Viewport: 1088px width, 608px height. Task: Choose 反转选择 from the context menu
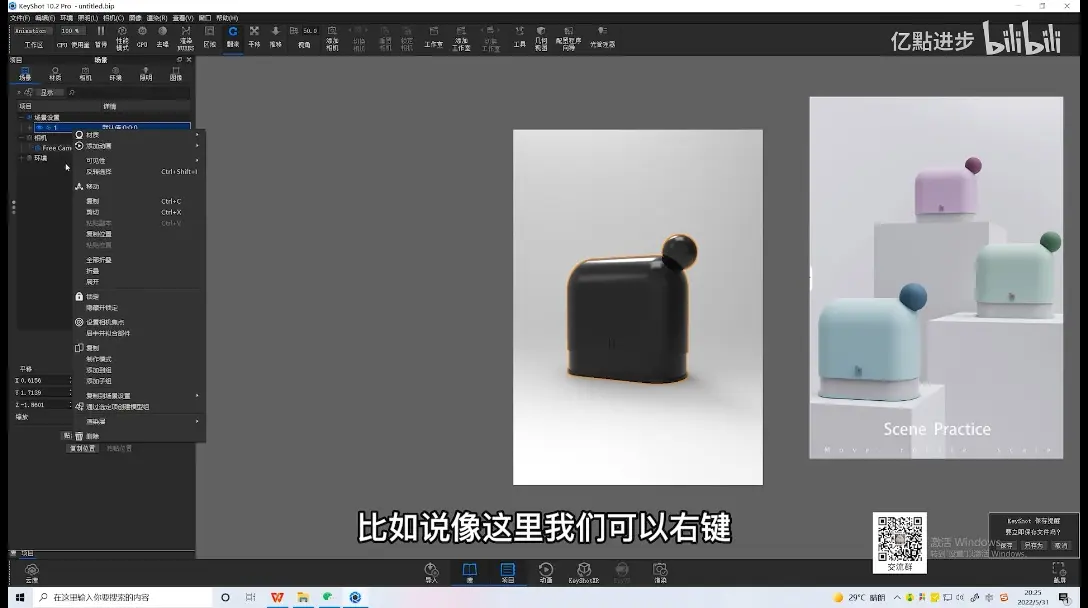tap(137, 171)
